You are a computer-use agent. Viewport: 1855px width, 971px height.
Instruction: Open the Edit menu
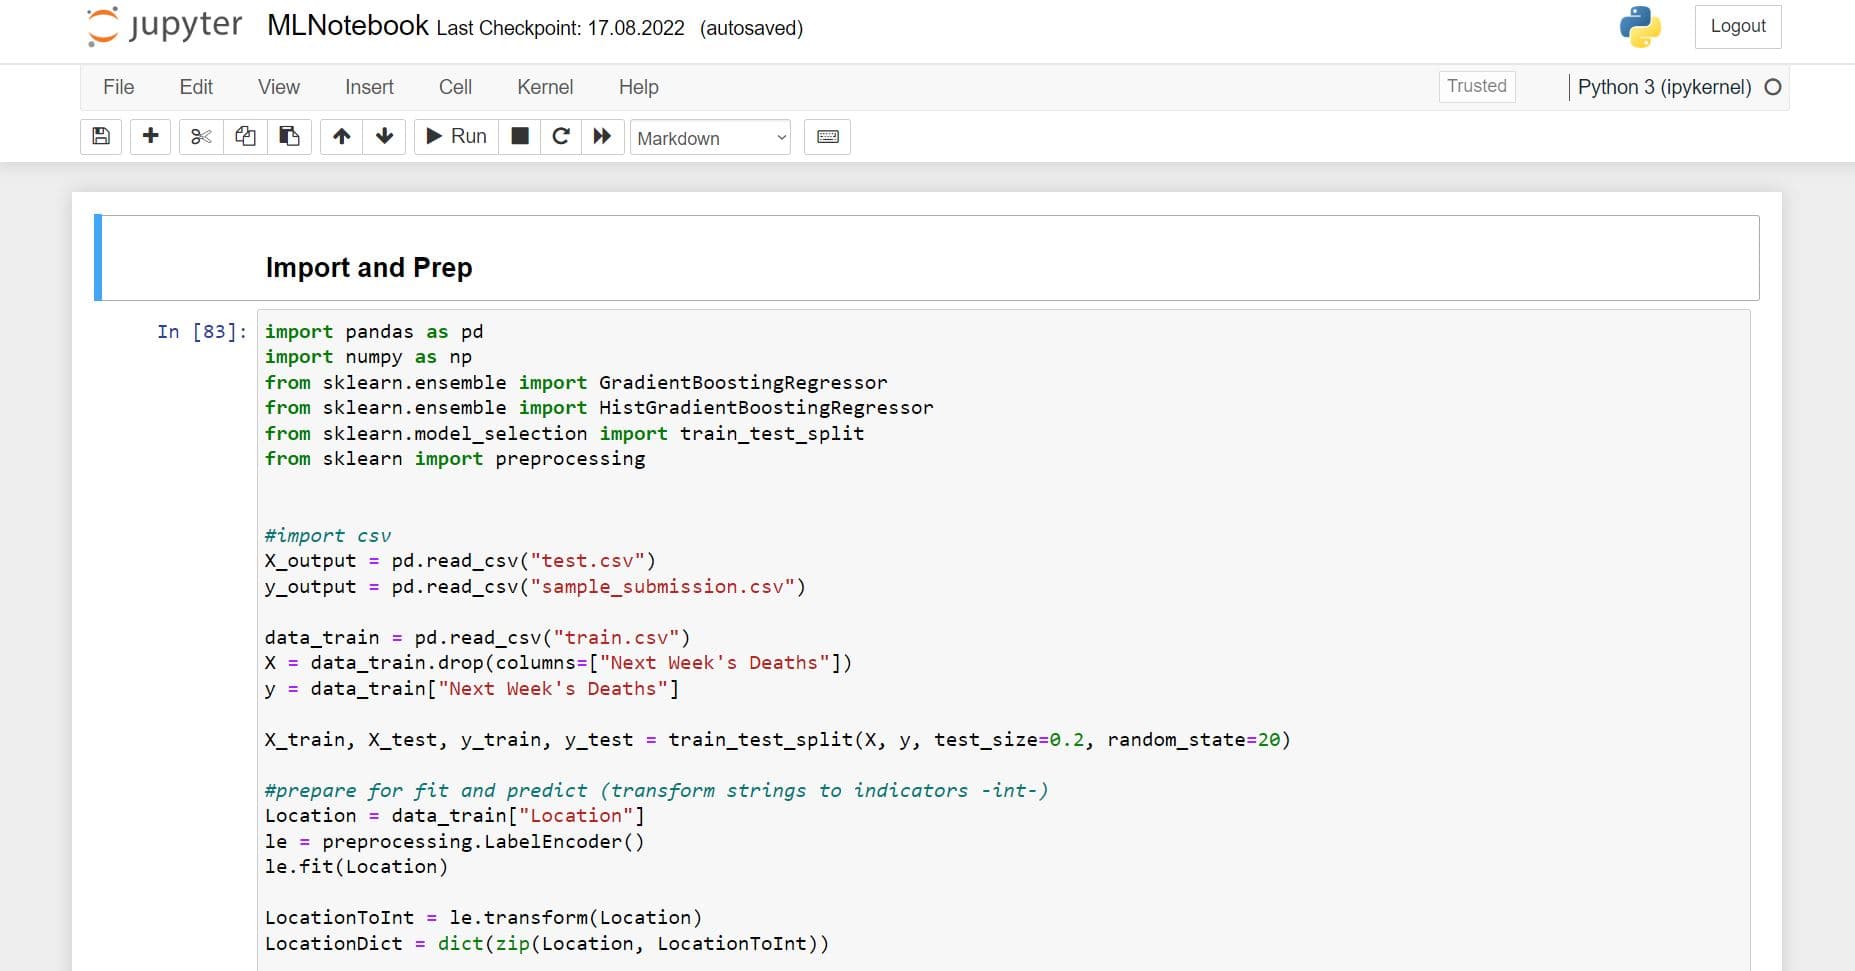[x=196, y=87]
